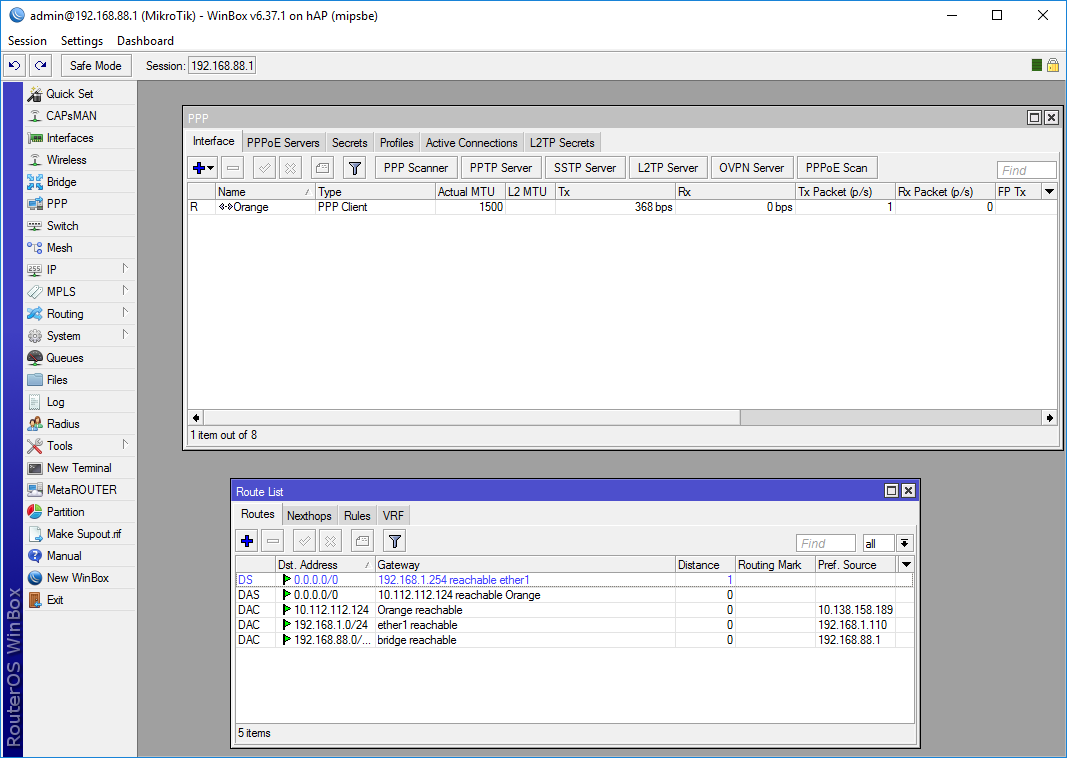1067x758 pixels.
Task: Click the remove (minus) button in the PPP toolbar
Action: [x=233, y=167]
